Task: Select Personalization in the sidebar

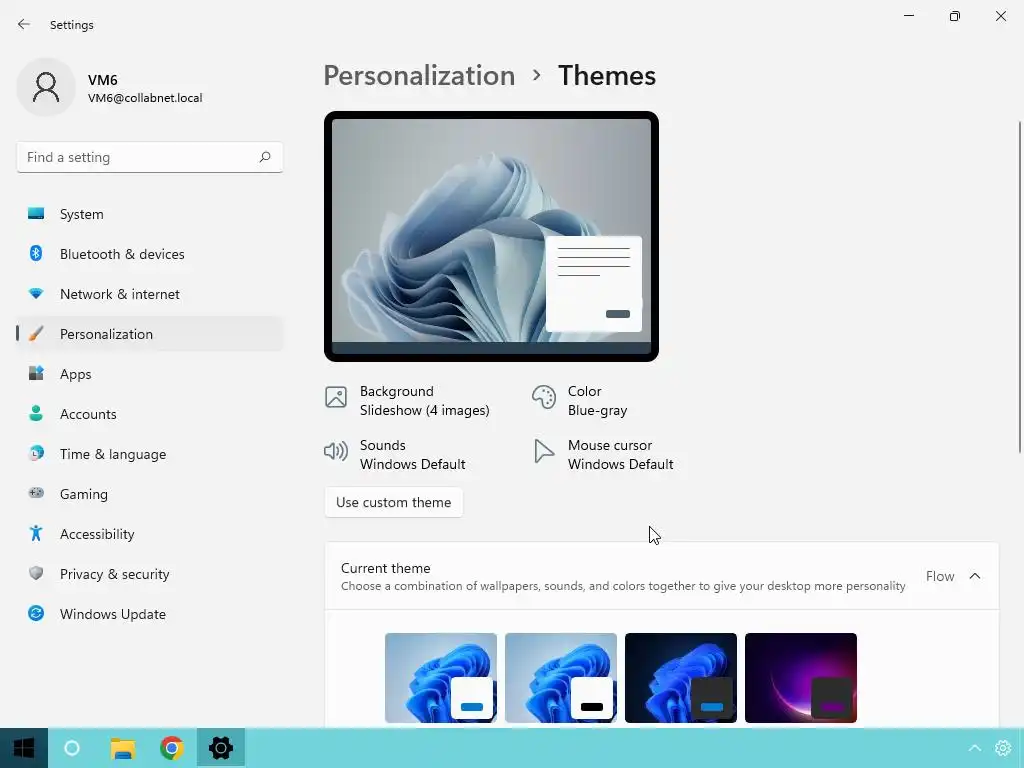Action: click(150, 334)
